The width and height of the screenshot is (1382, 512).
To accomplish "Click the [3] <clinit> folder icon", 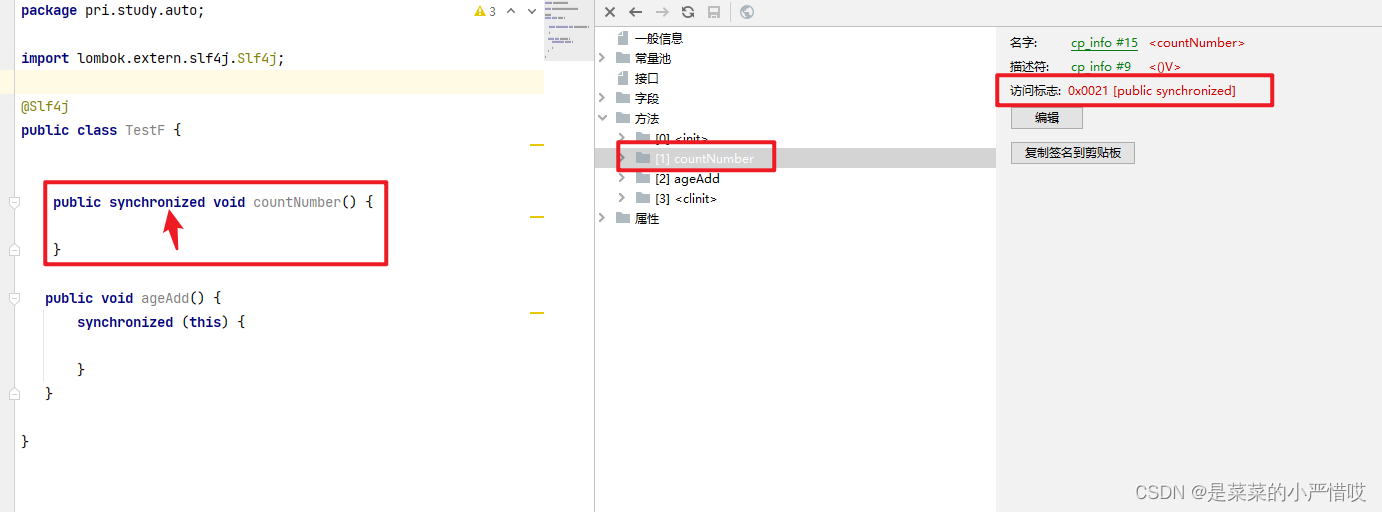I will pos(644,198).
